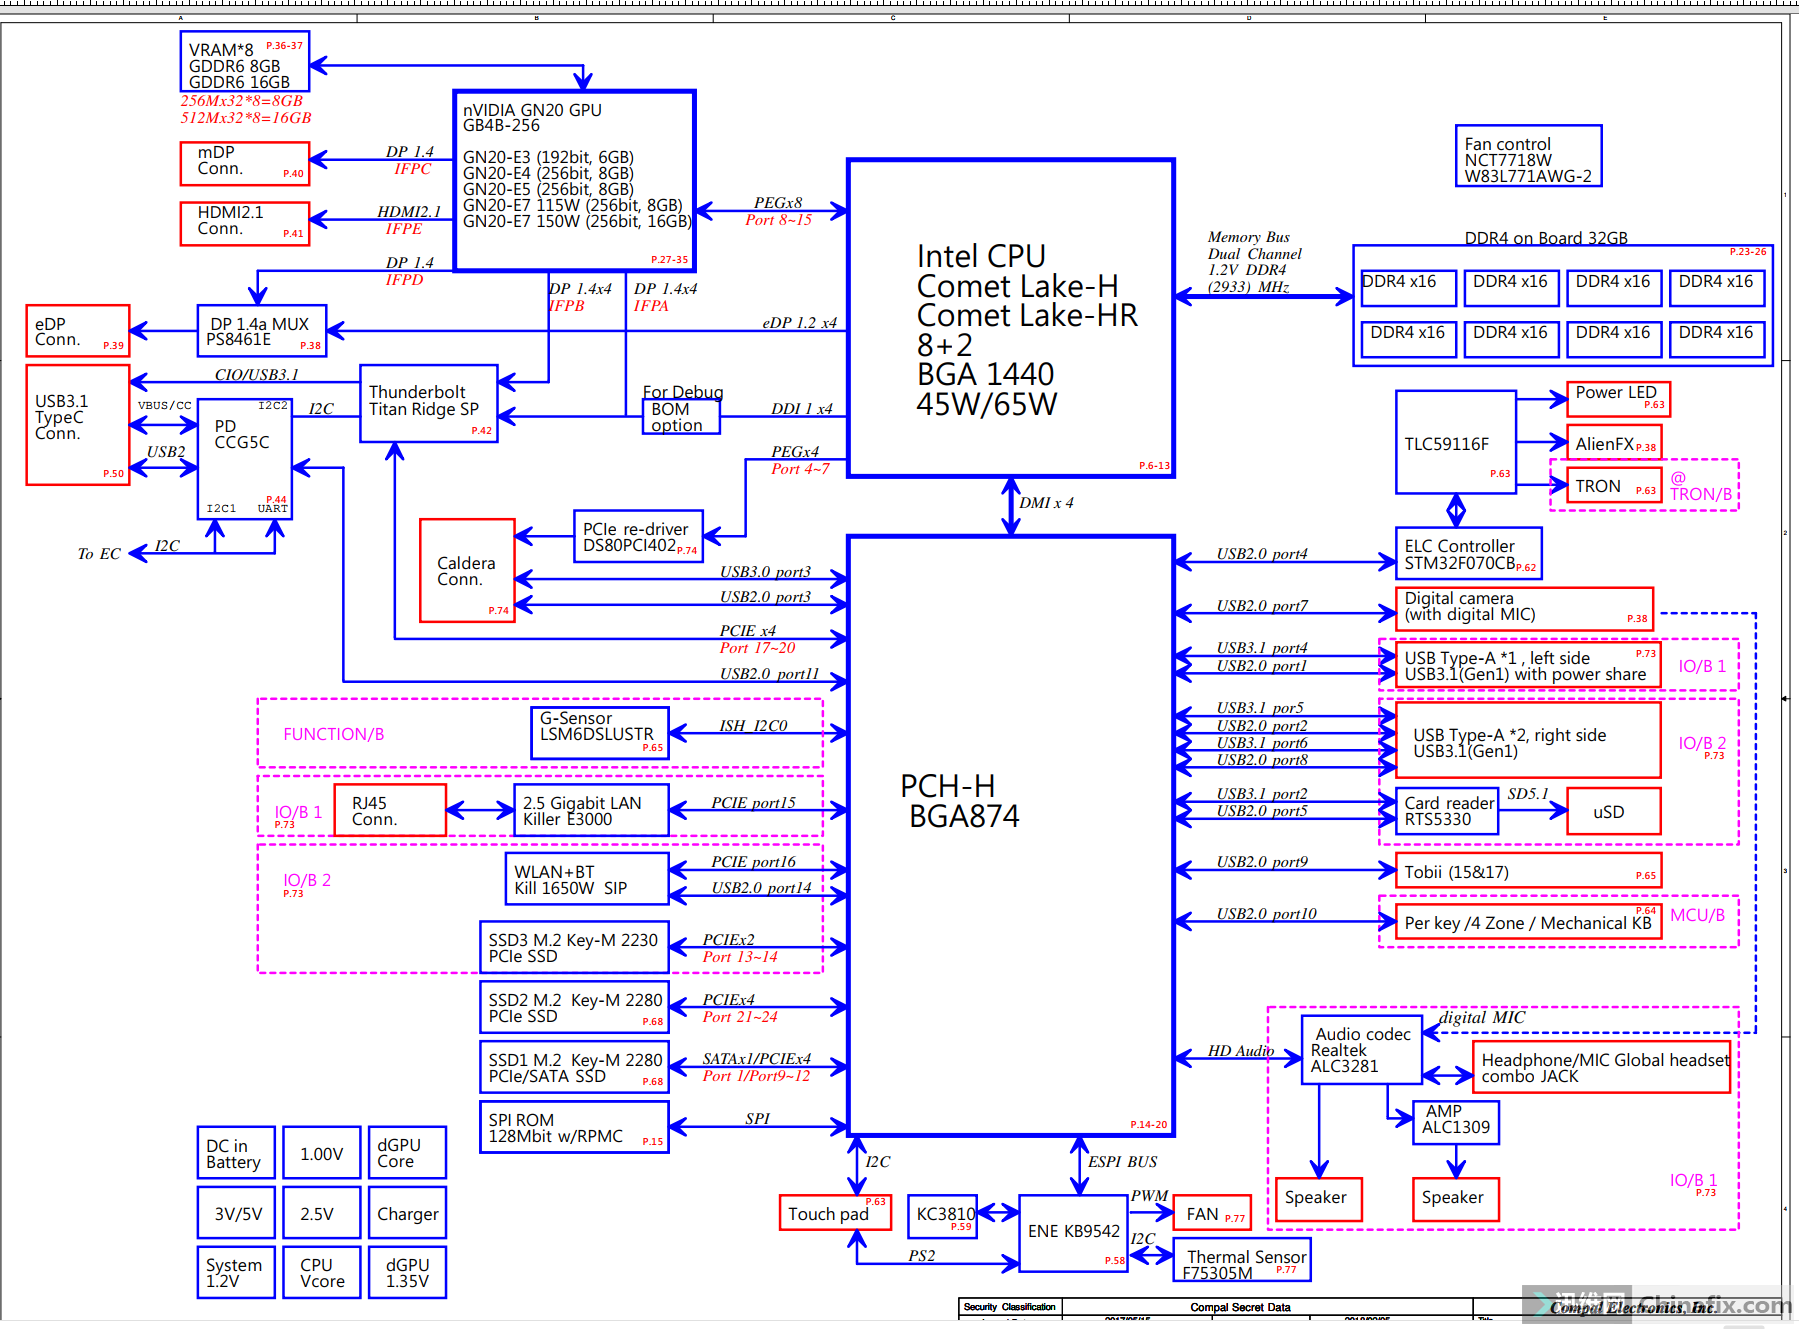Select the 3V/5V power block

[236, 1212]
